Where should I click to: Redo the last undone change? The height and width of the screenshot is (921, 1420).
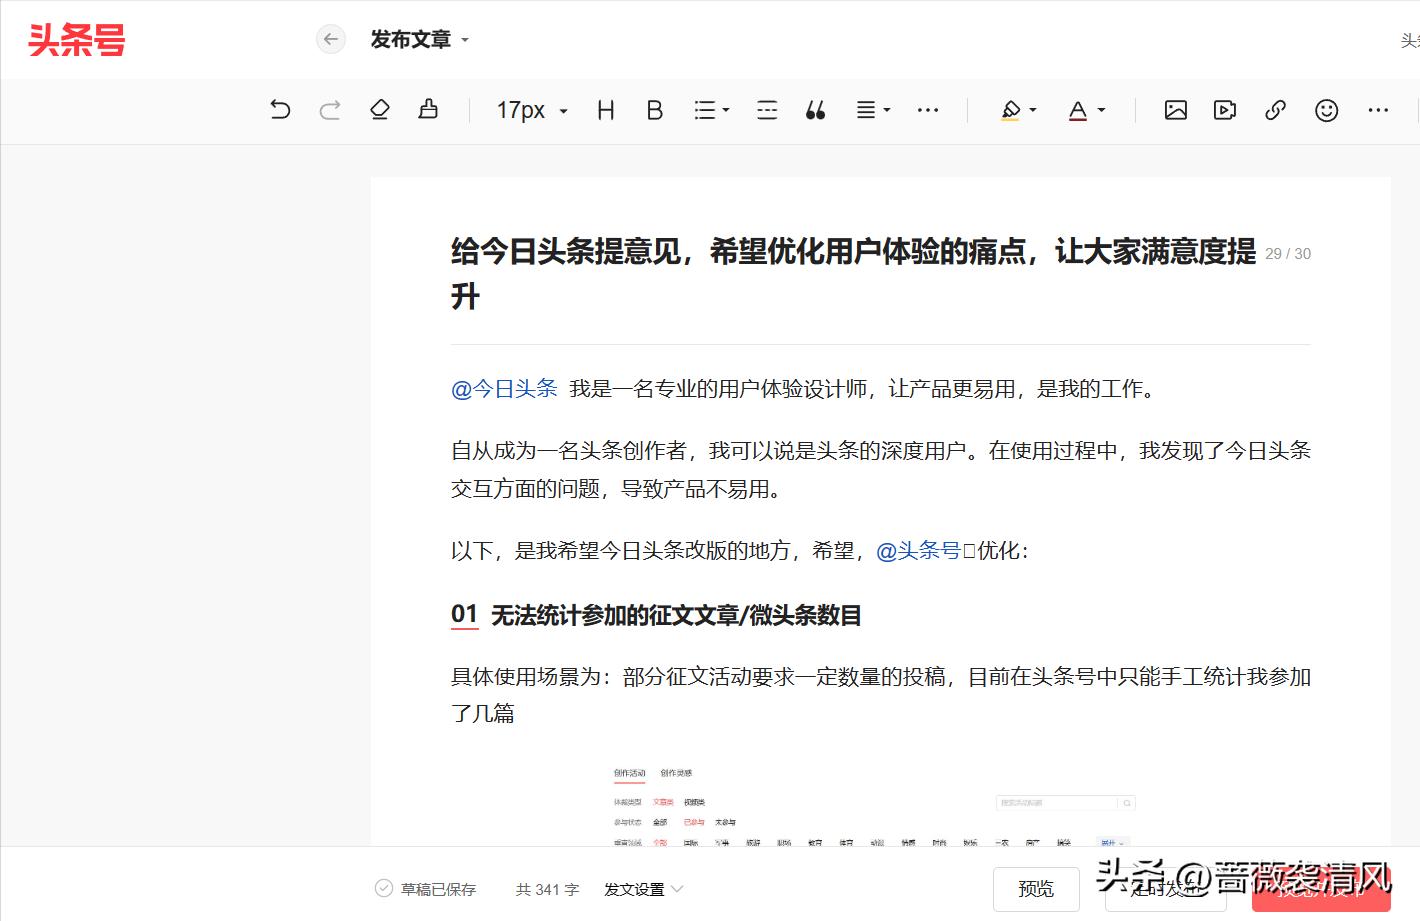(329, 110)
